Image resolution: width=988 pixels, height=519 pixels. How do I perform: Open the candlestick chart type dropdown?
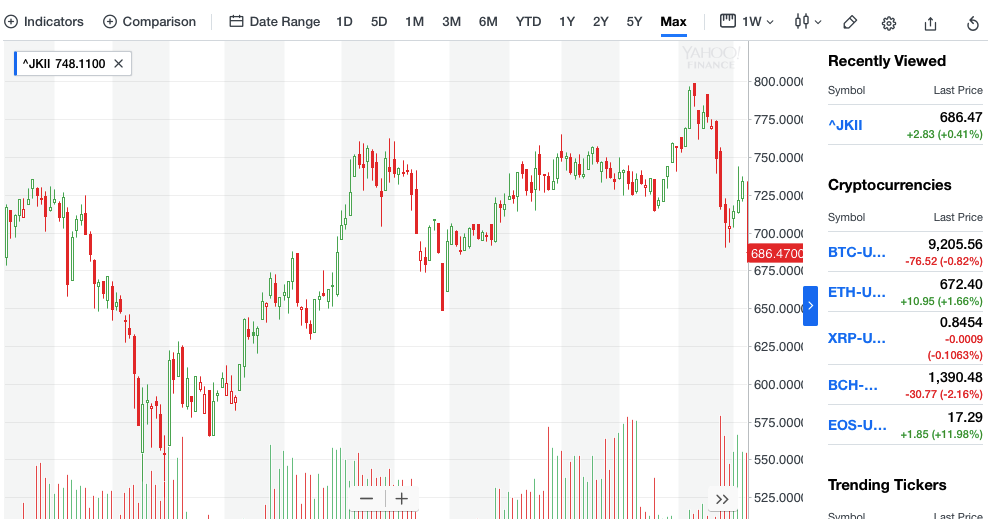(x=808, y=21)
